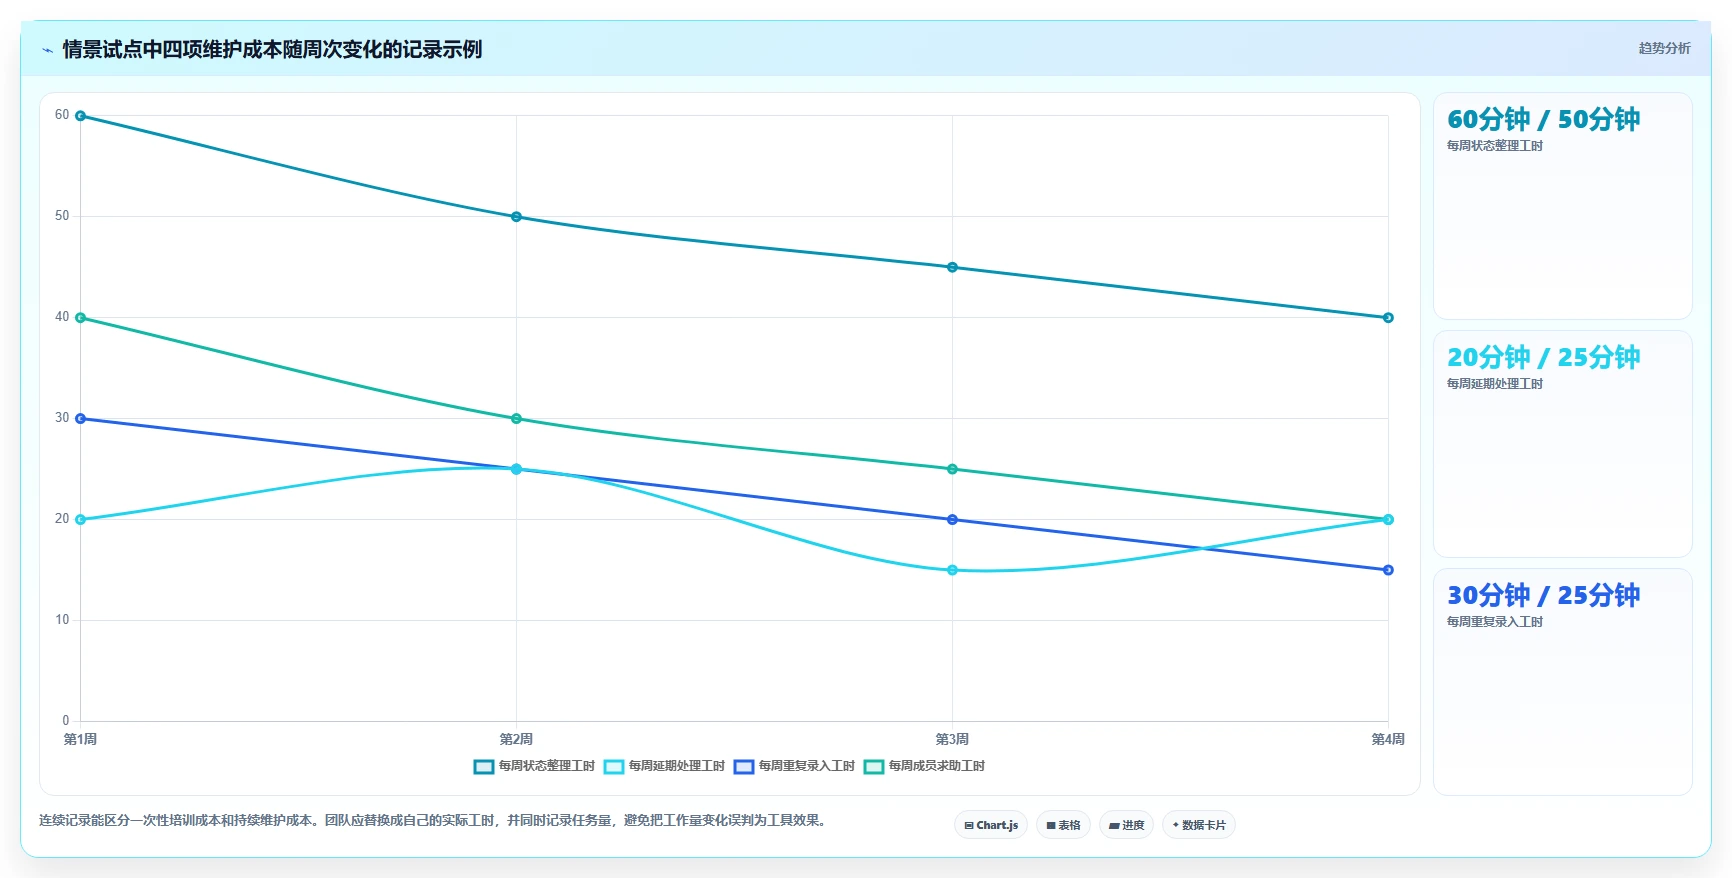The width and height of the screenshot is (1732, 878).
Task: Click the 数据卡片 chip
Action: tap(1198, 825)
